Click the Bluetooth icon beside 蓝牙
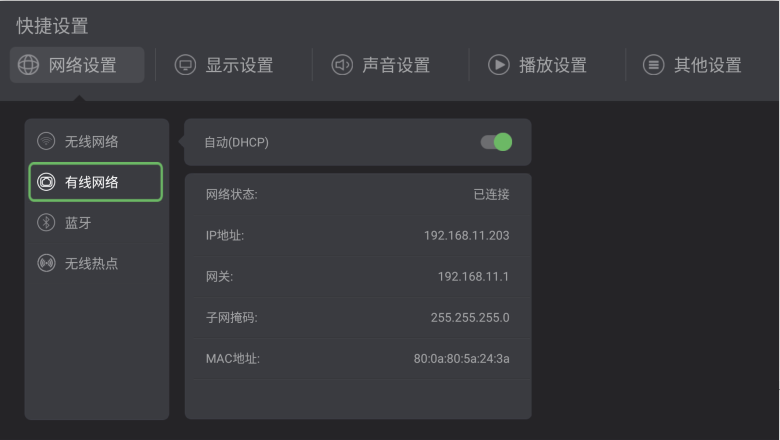 click(x=46, y=223)
